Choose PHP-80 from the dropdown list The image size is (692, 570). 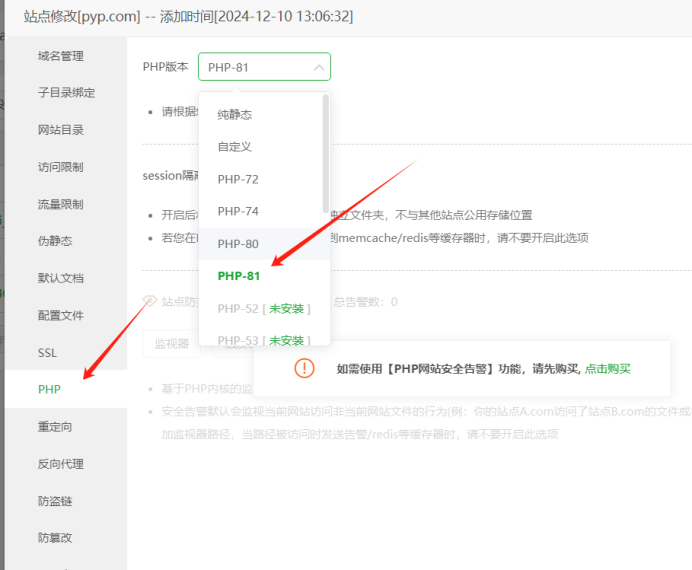point(238,243)
